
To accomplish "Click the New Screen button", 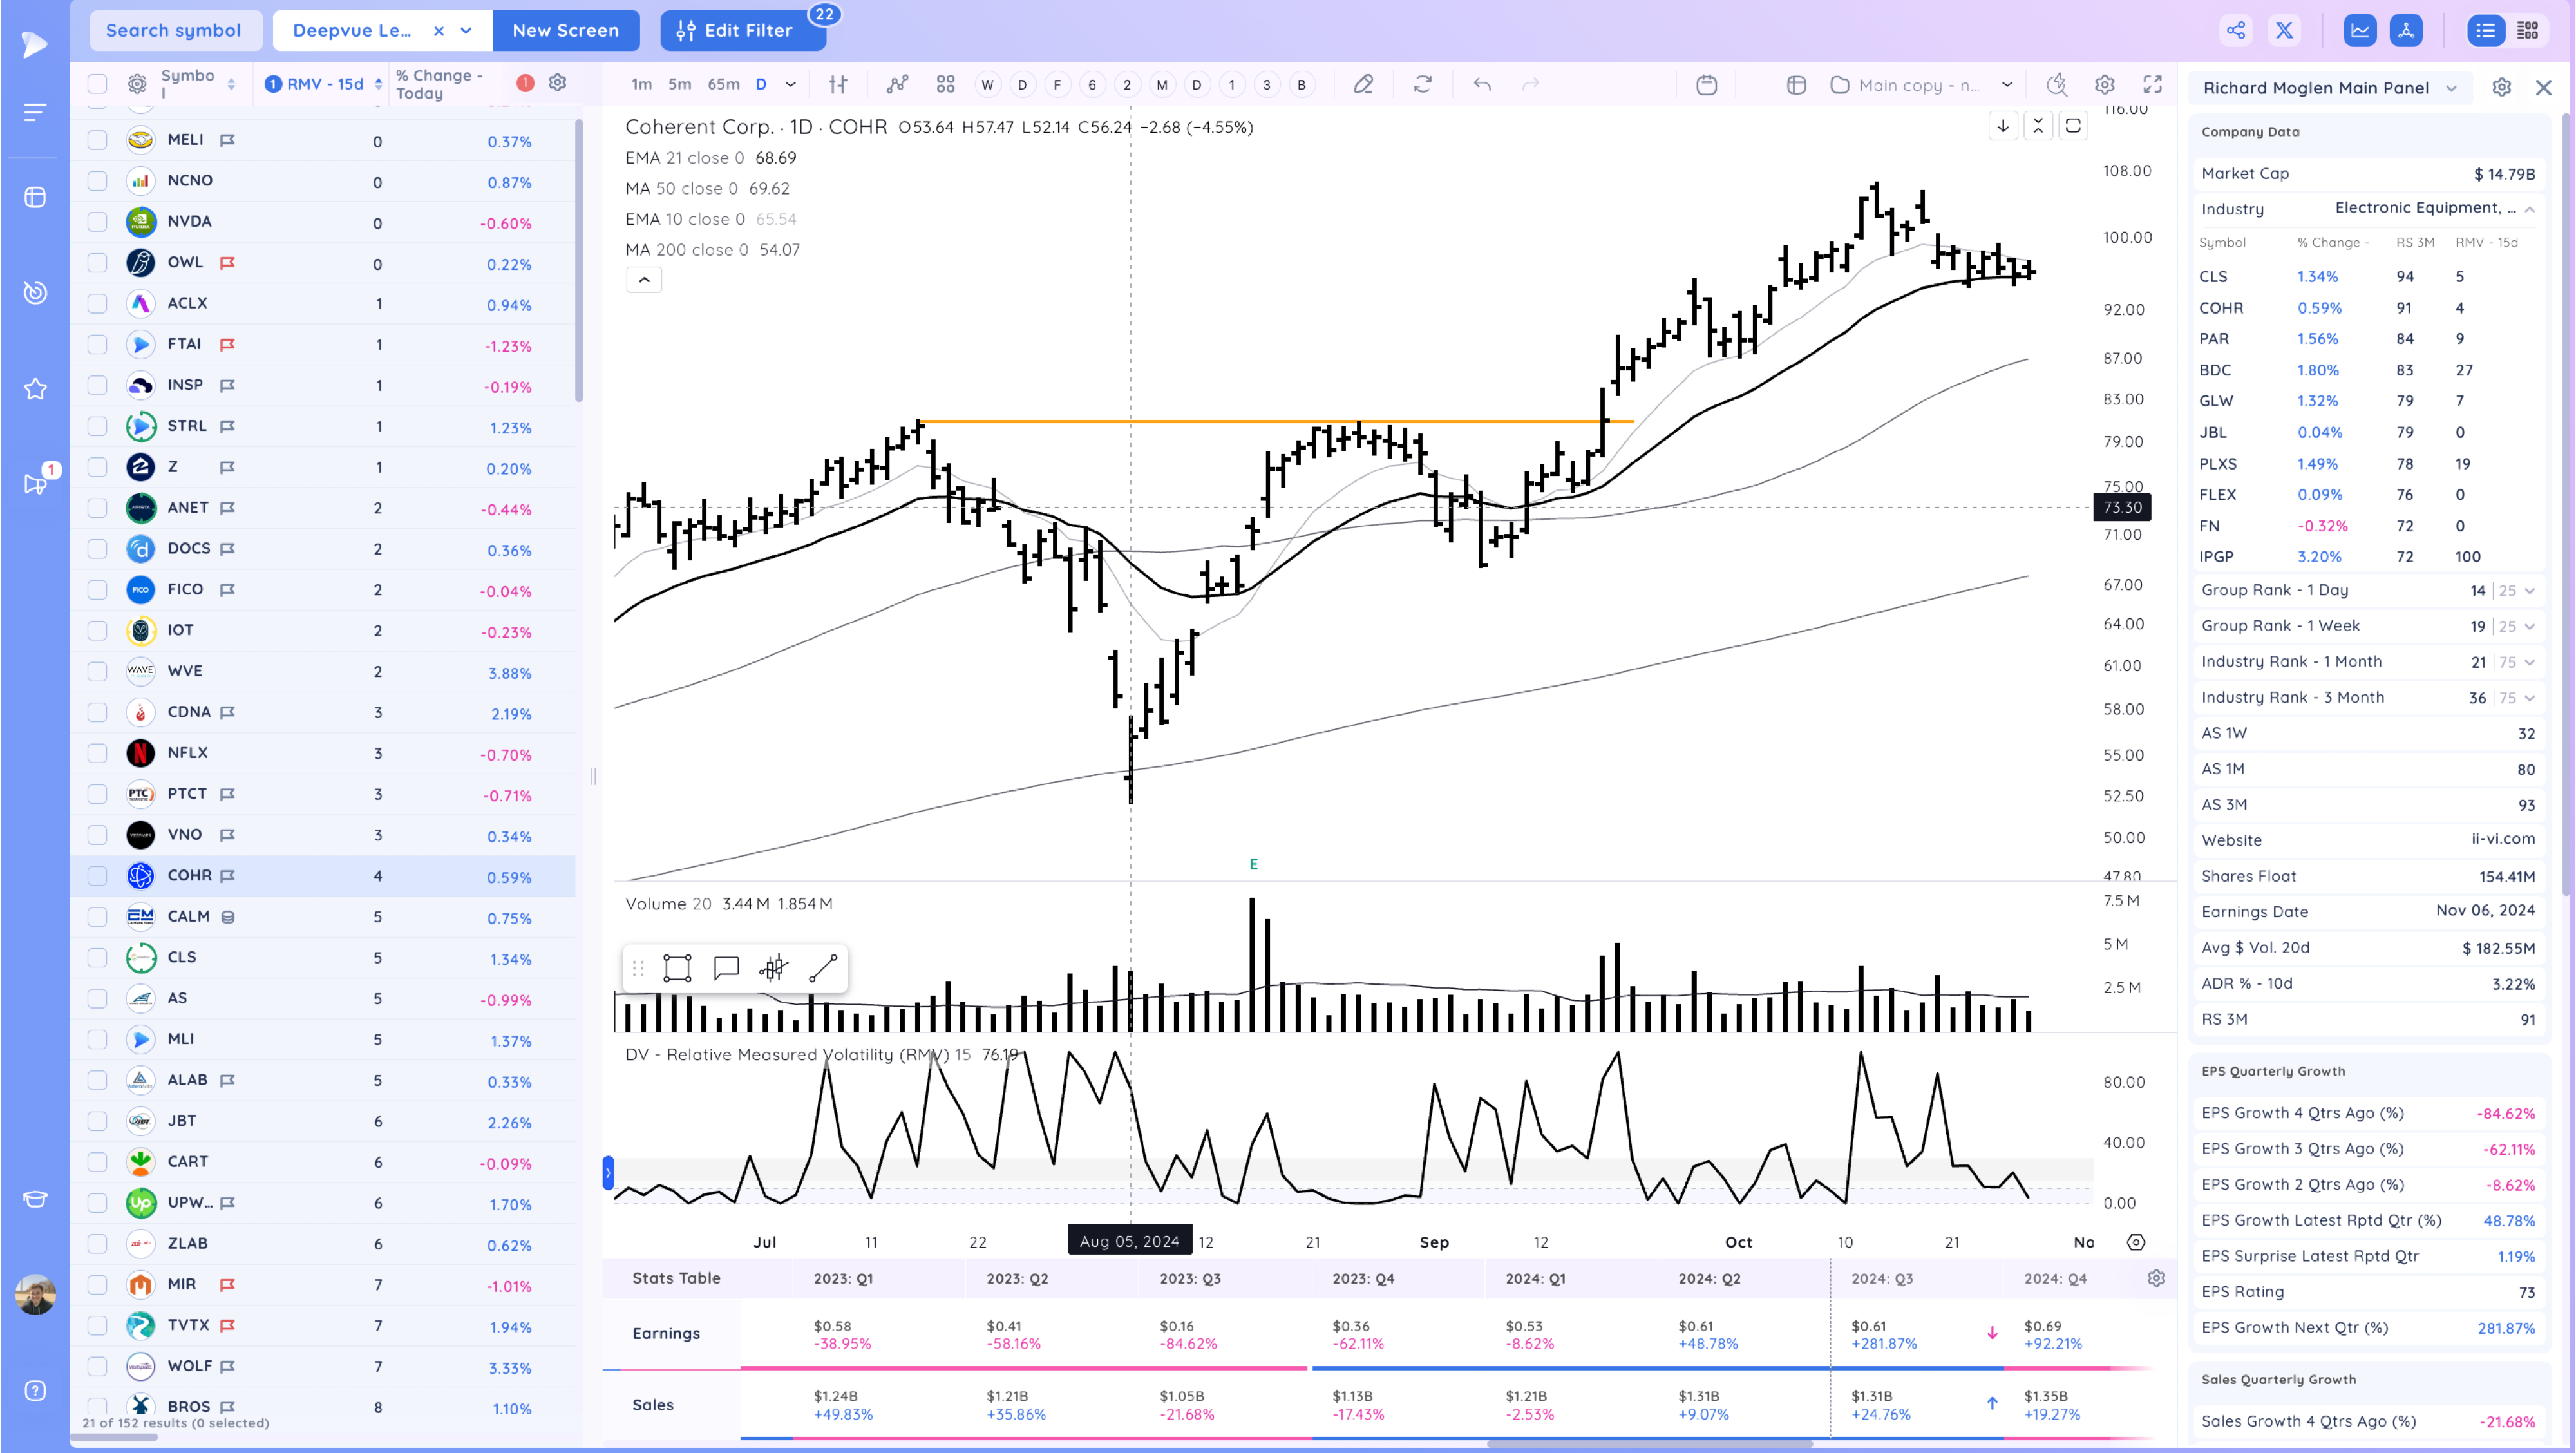I will (565, 30).
